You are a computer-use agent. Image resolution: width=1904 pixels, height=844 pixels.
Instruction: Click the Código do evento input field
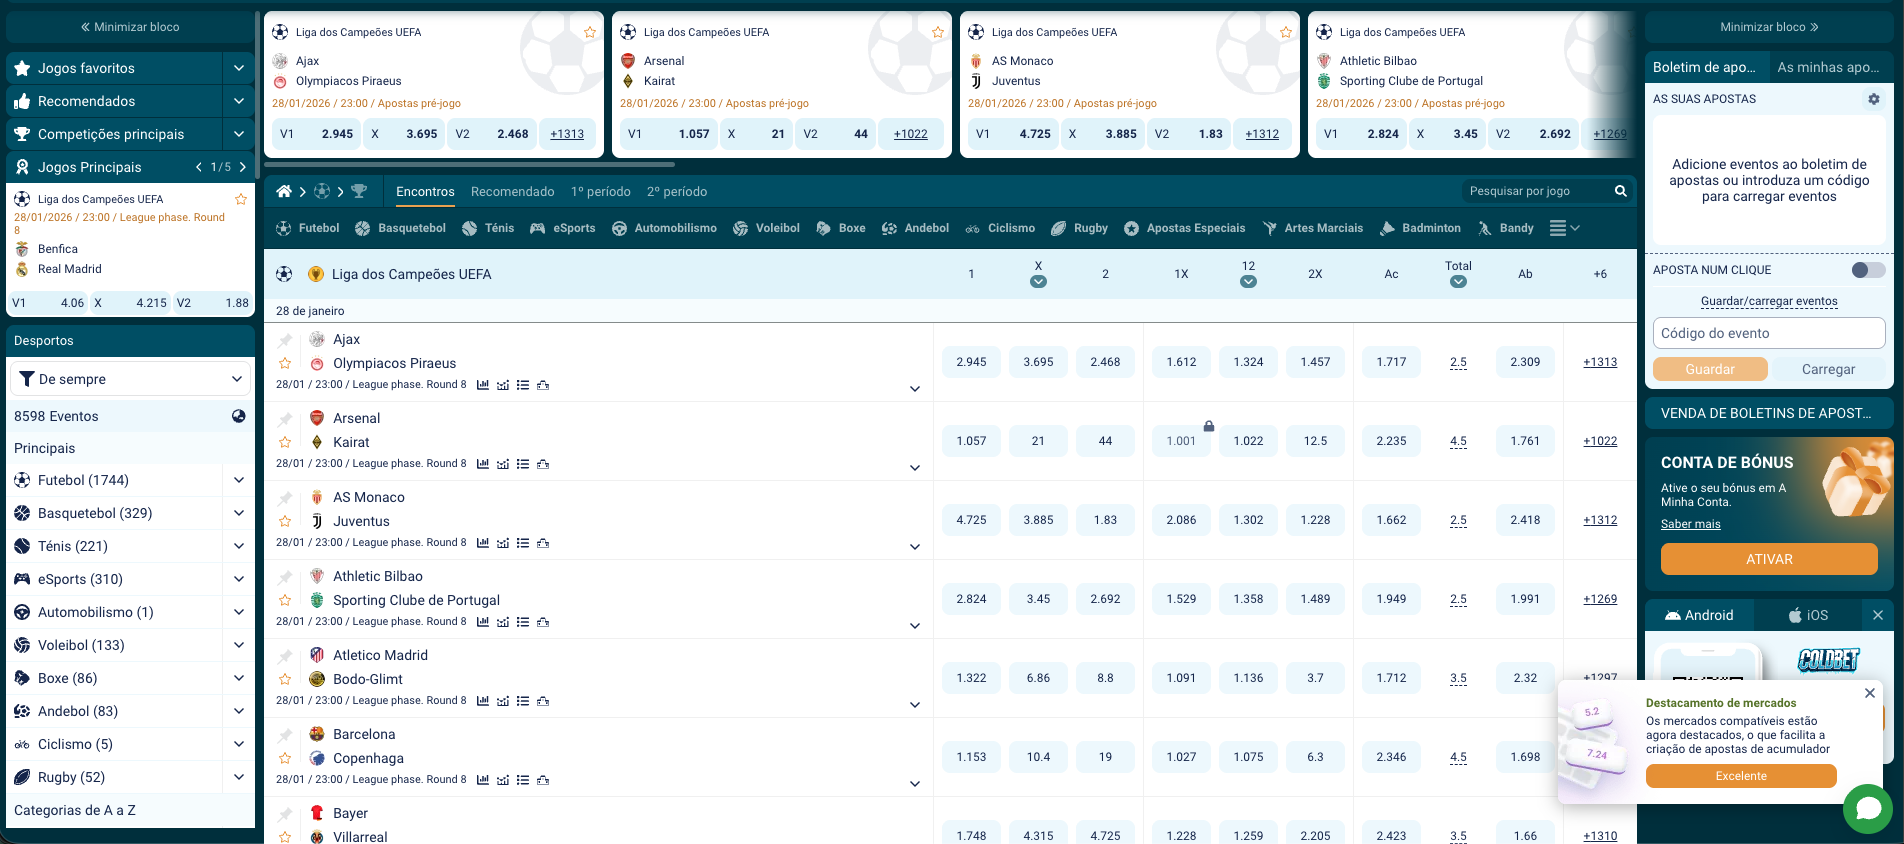(1768, 333)
